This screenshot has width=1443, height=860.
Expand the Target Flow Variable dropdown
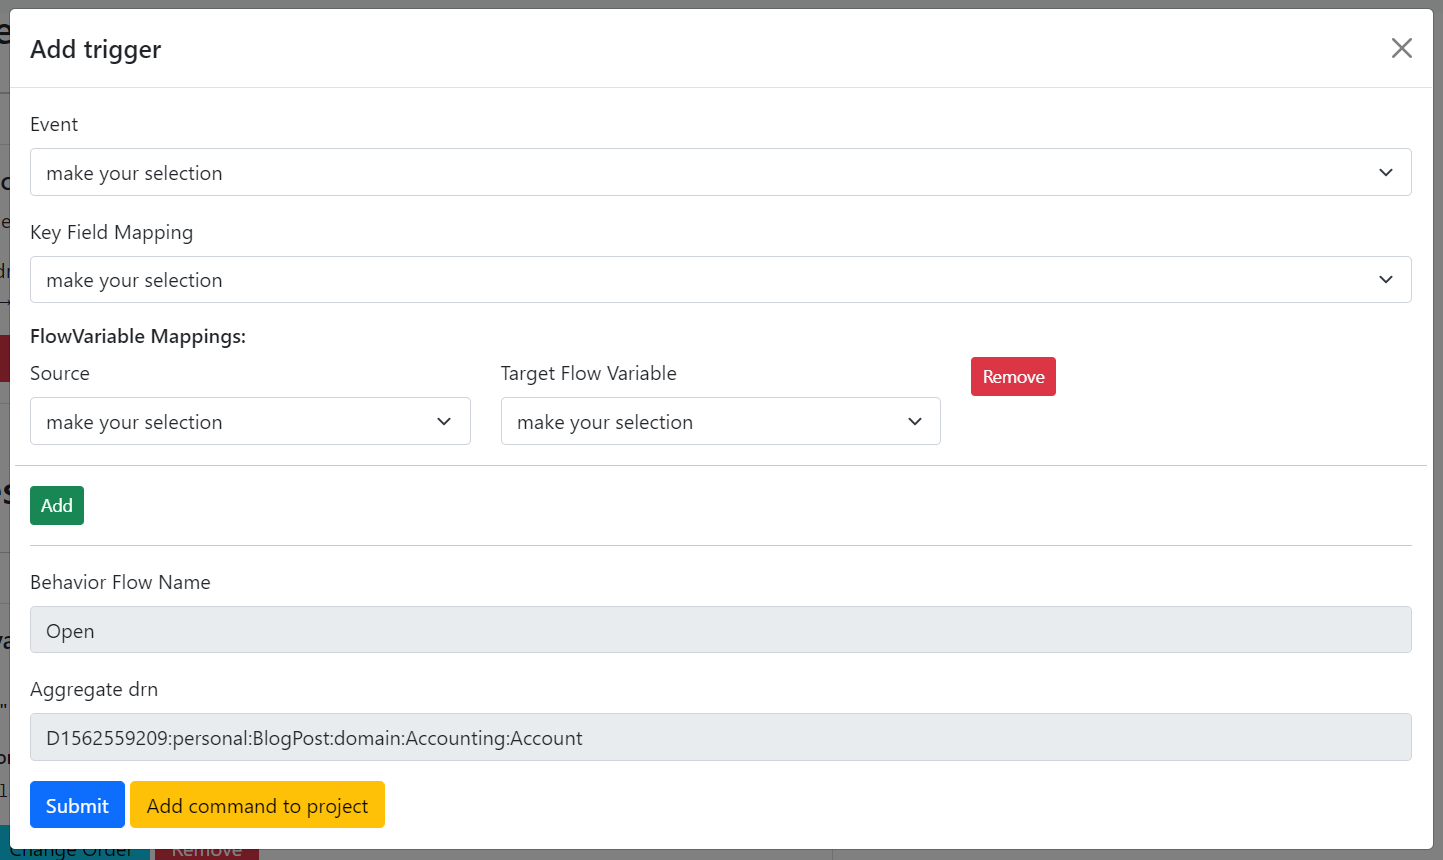click(720, 421)
